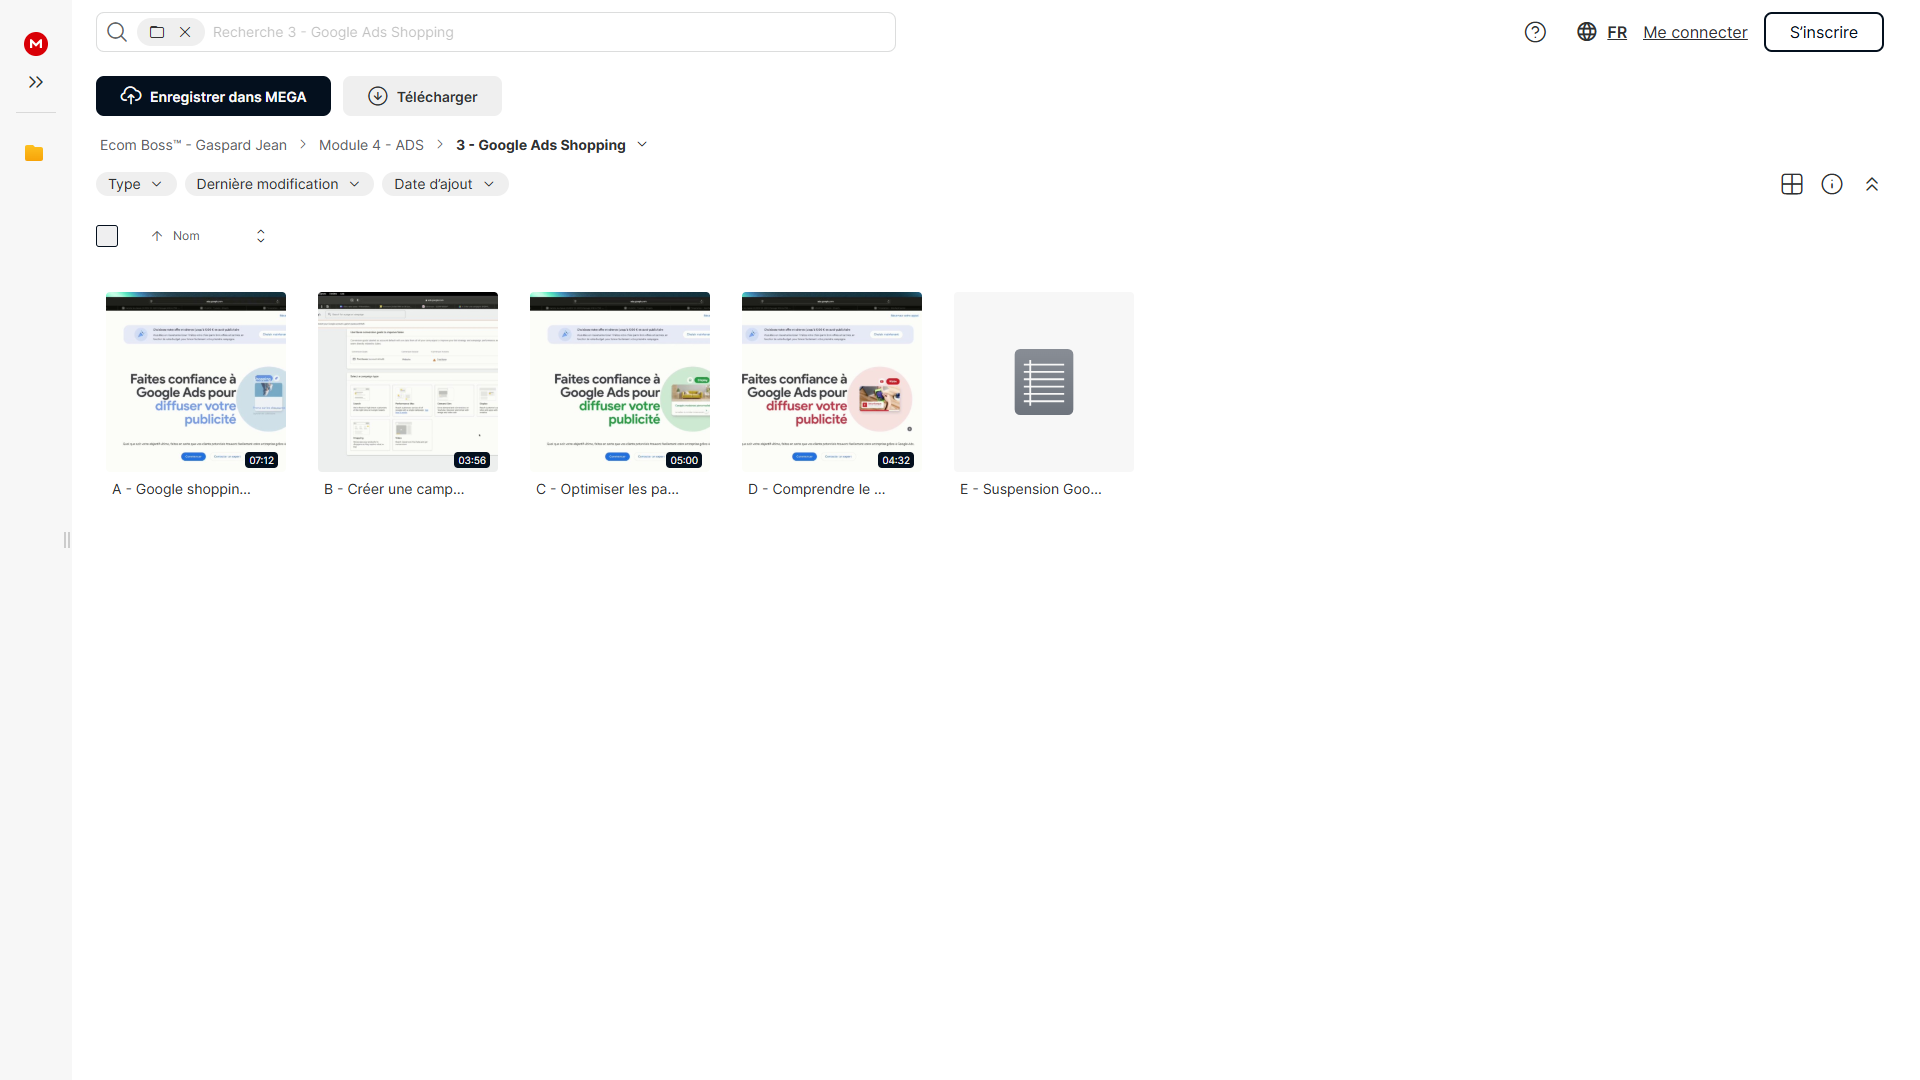Expand breadcrumb chevron after Google Ads Shopping
This screenshot has height=1080, width=1920.
(x=642, y=145)
